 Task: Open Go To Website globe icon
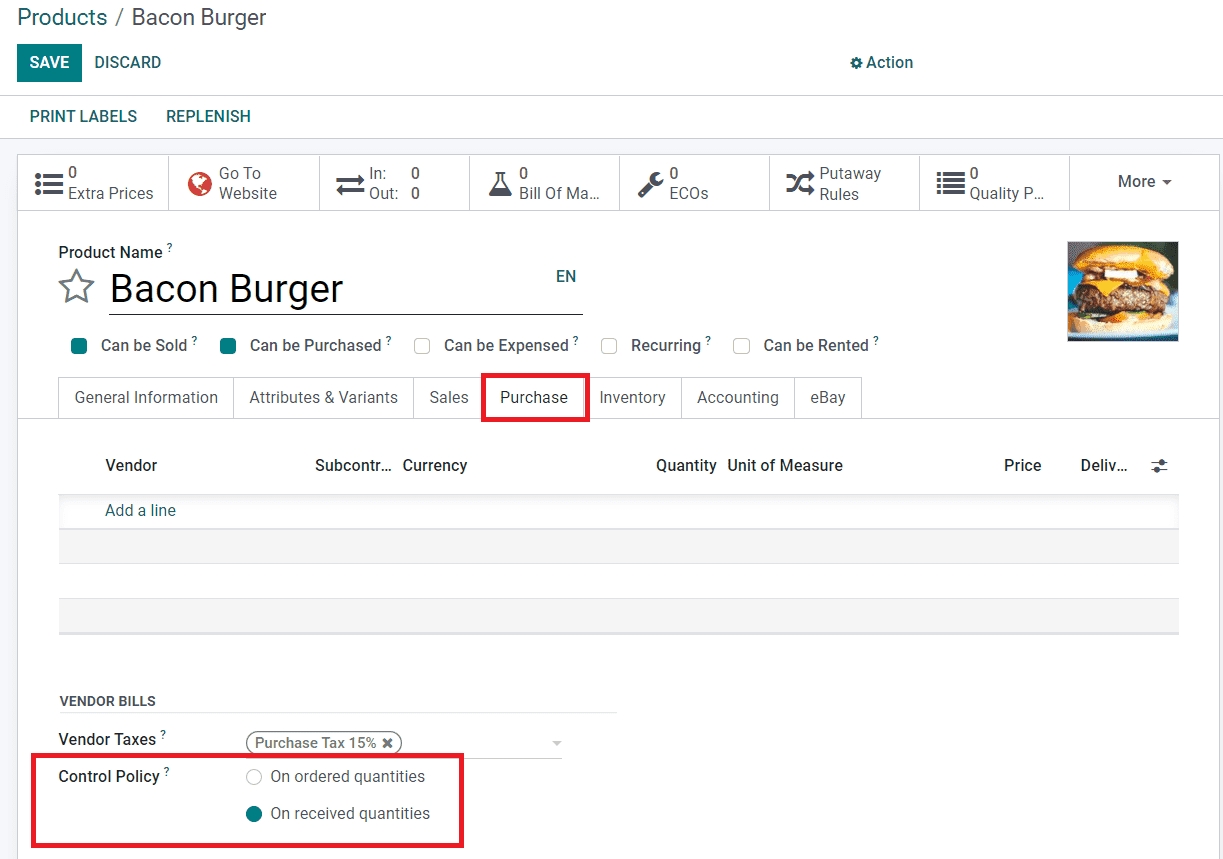(200, 183)
